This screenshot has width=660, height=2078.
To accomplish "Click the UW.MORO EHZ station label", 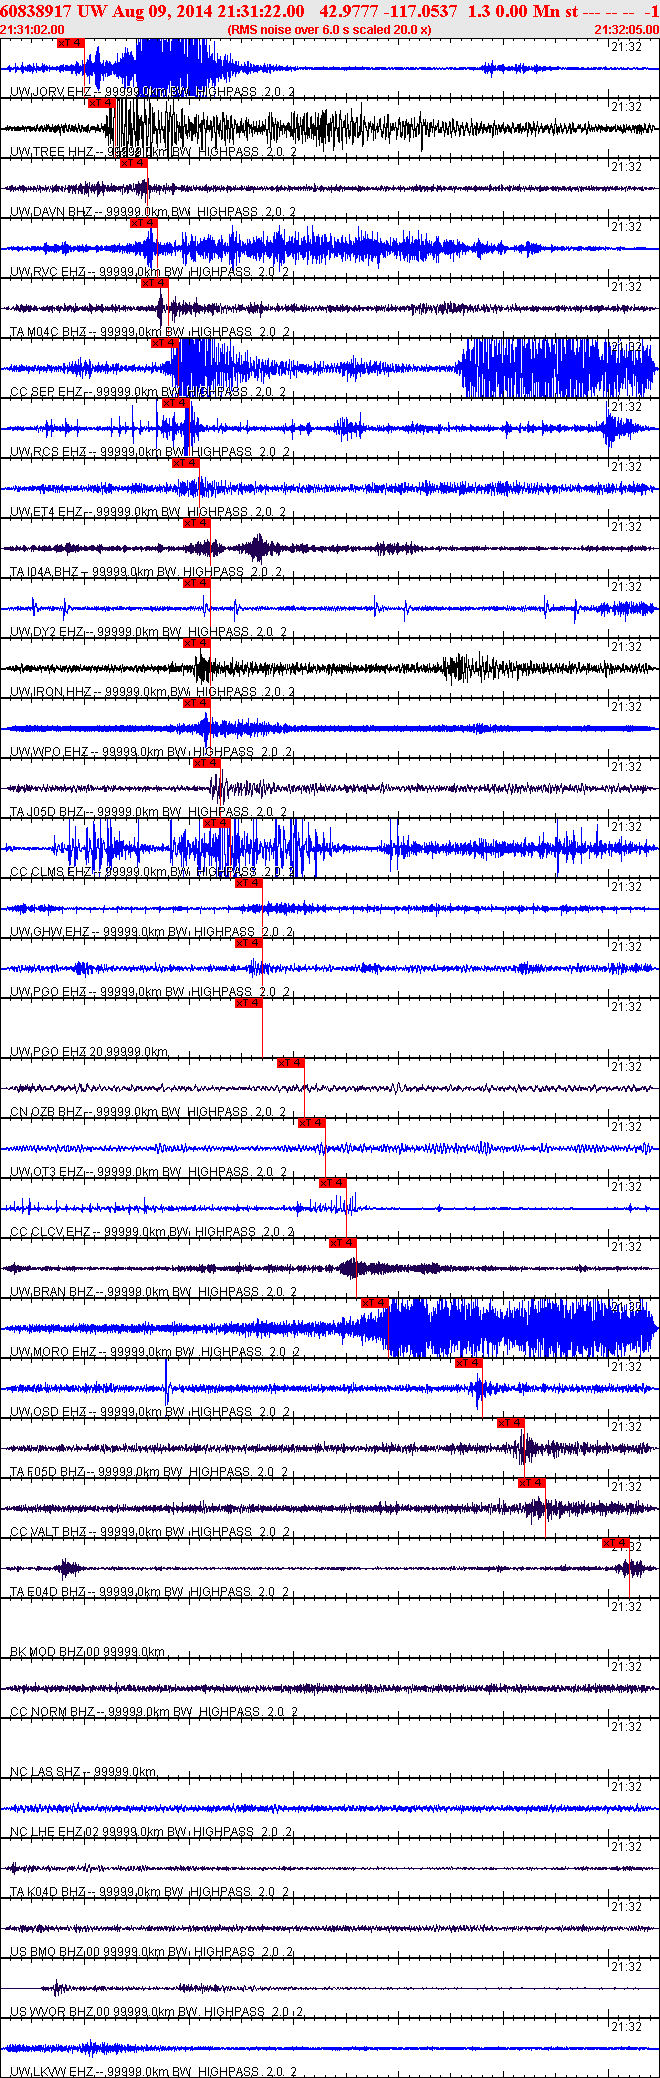I will [53, 1352].
